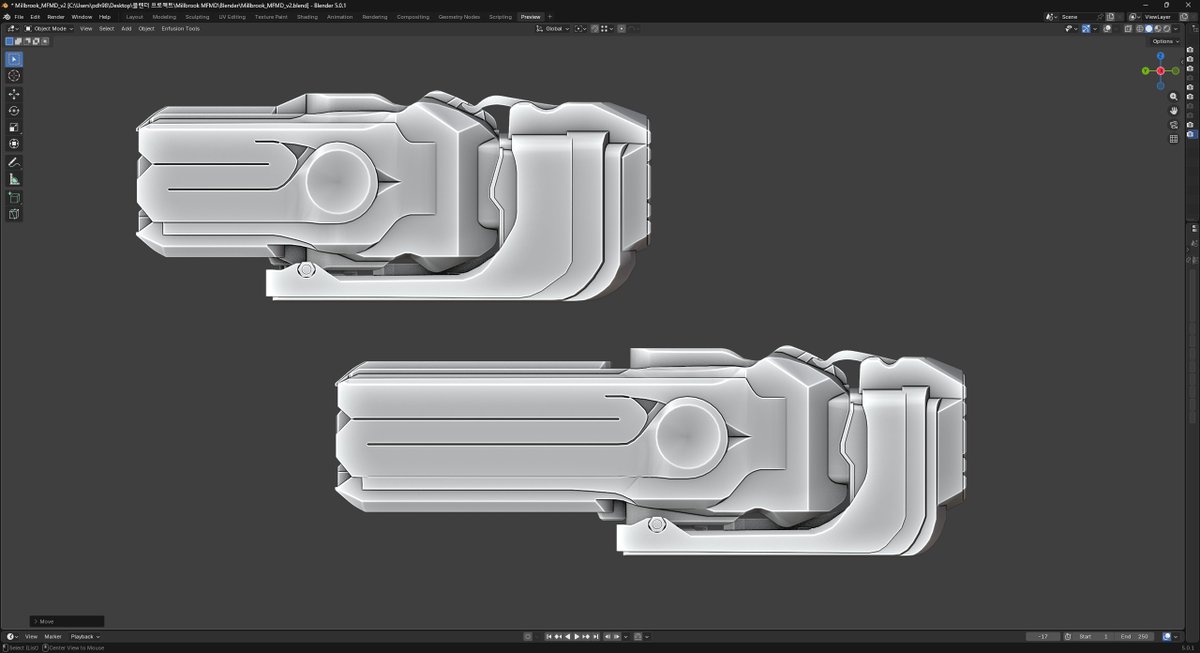Switch to solid viewport shading
This screenshot has height=653, width=1200.
point(1148,29)
